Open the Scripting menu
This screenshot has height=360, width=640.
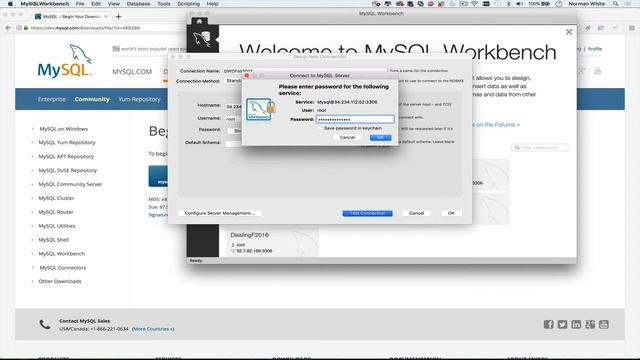point(189,4)
